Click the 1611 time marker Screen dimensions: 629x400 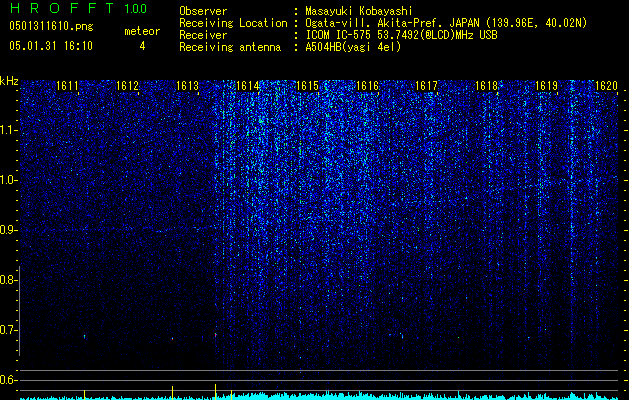point(67,86)
